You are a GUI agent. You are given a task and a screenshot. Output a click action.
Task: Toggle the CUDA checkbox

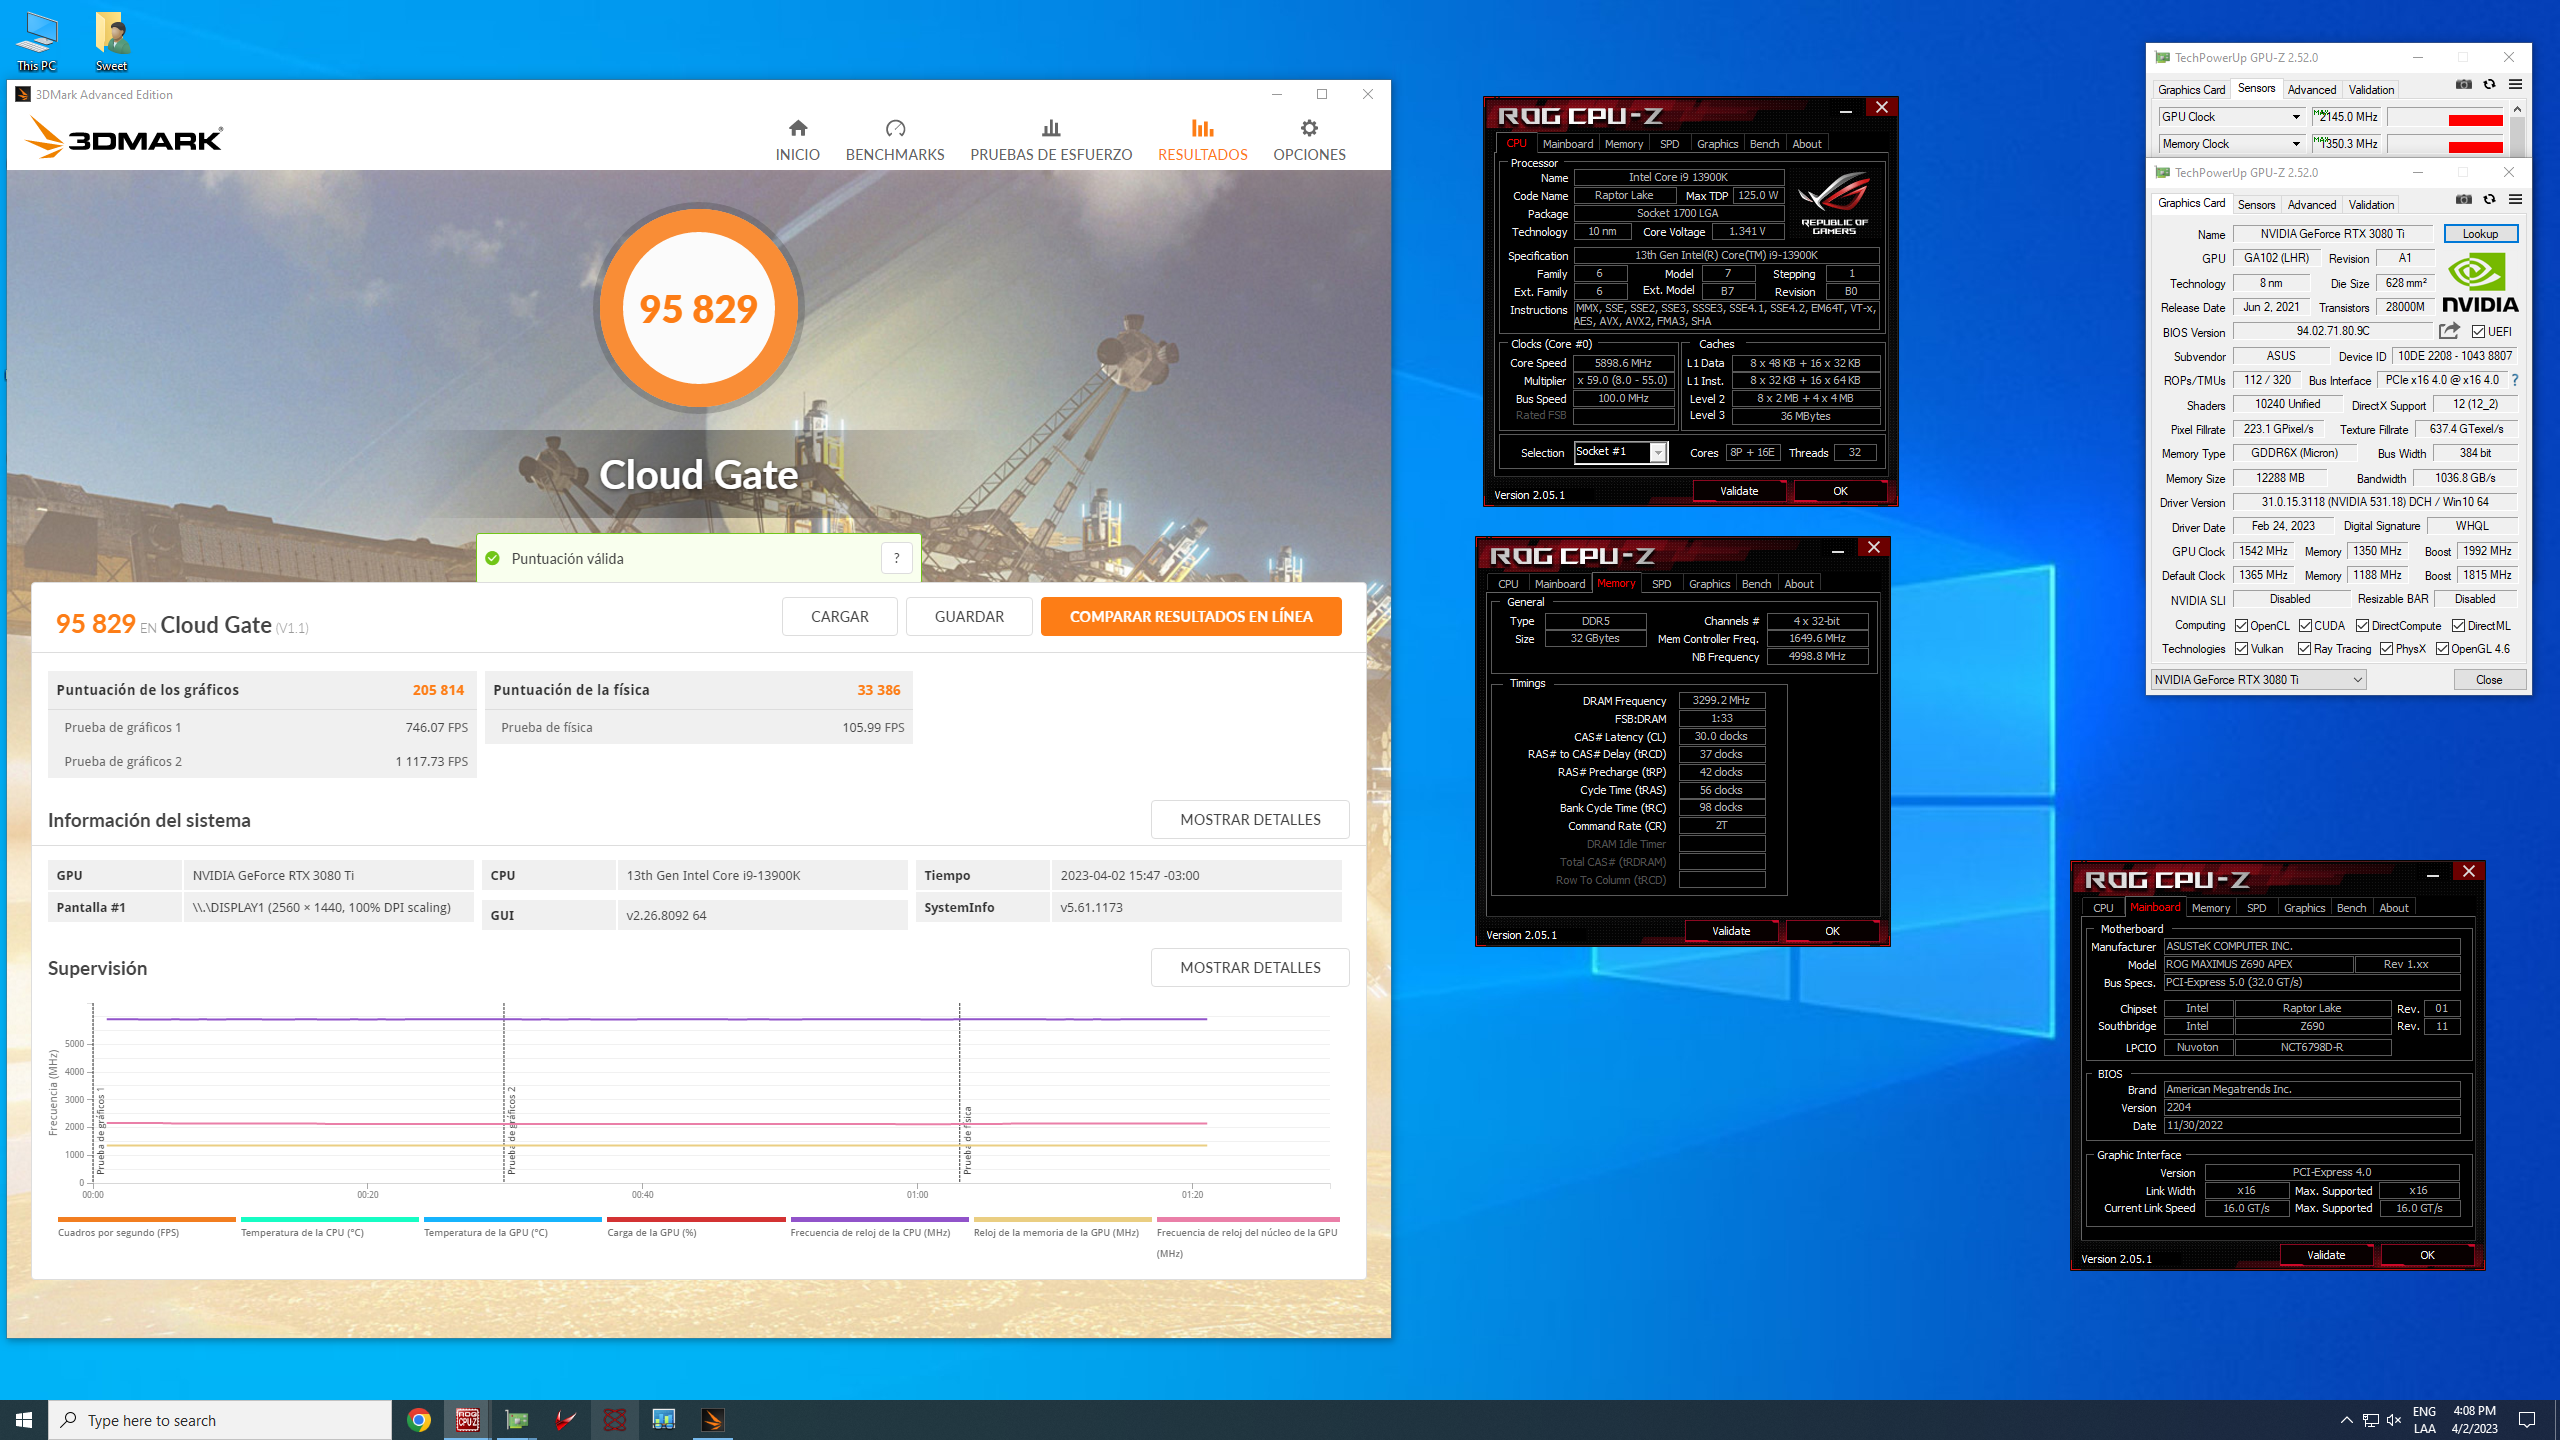pyautogui.click(x=2305, y=626)
